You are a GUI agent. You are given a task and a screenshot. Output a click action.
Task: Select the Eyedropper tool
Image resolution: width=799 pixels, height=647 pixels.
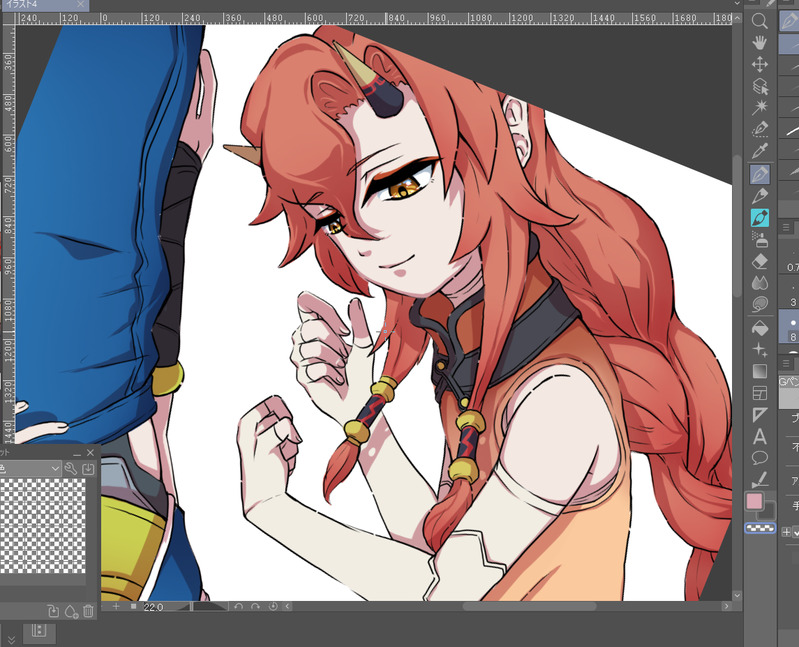point(760,151)
